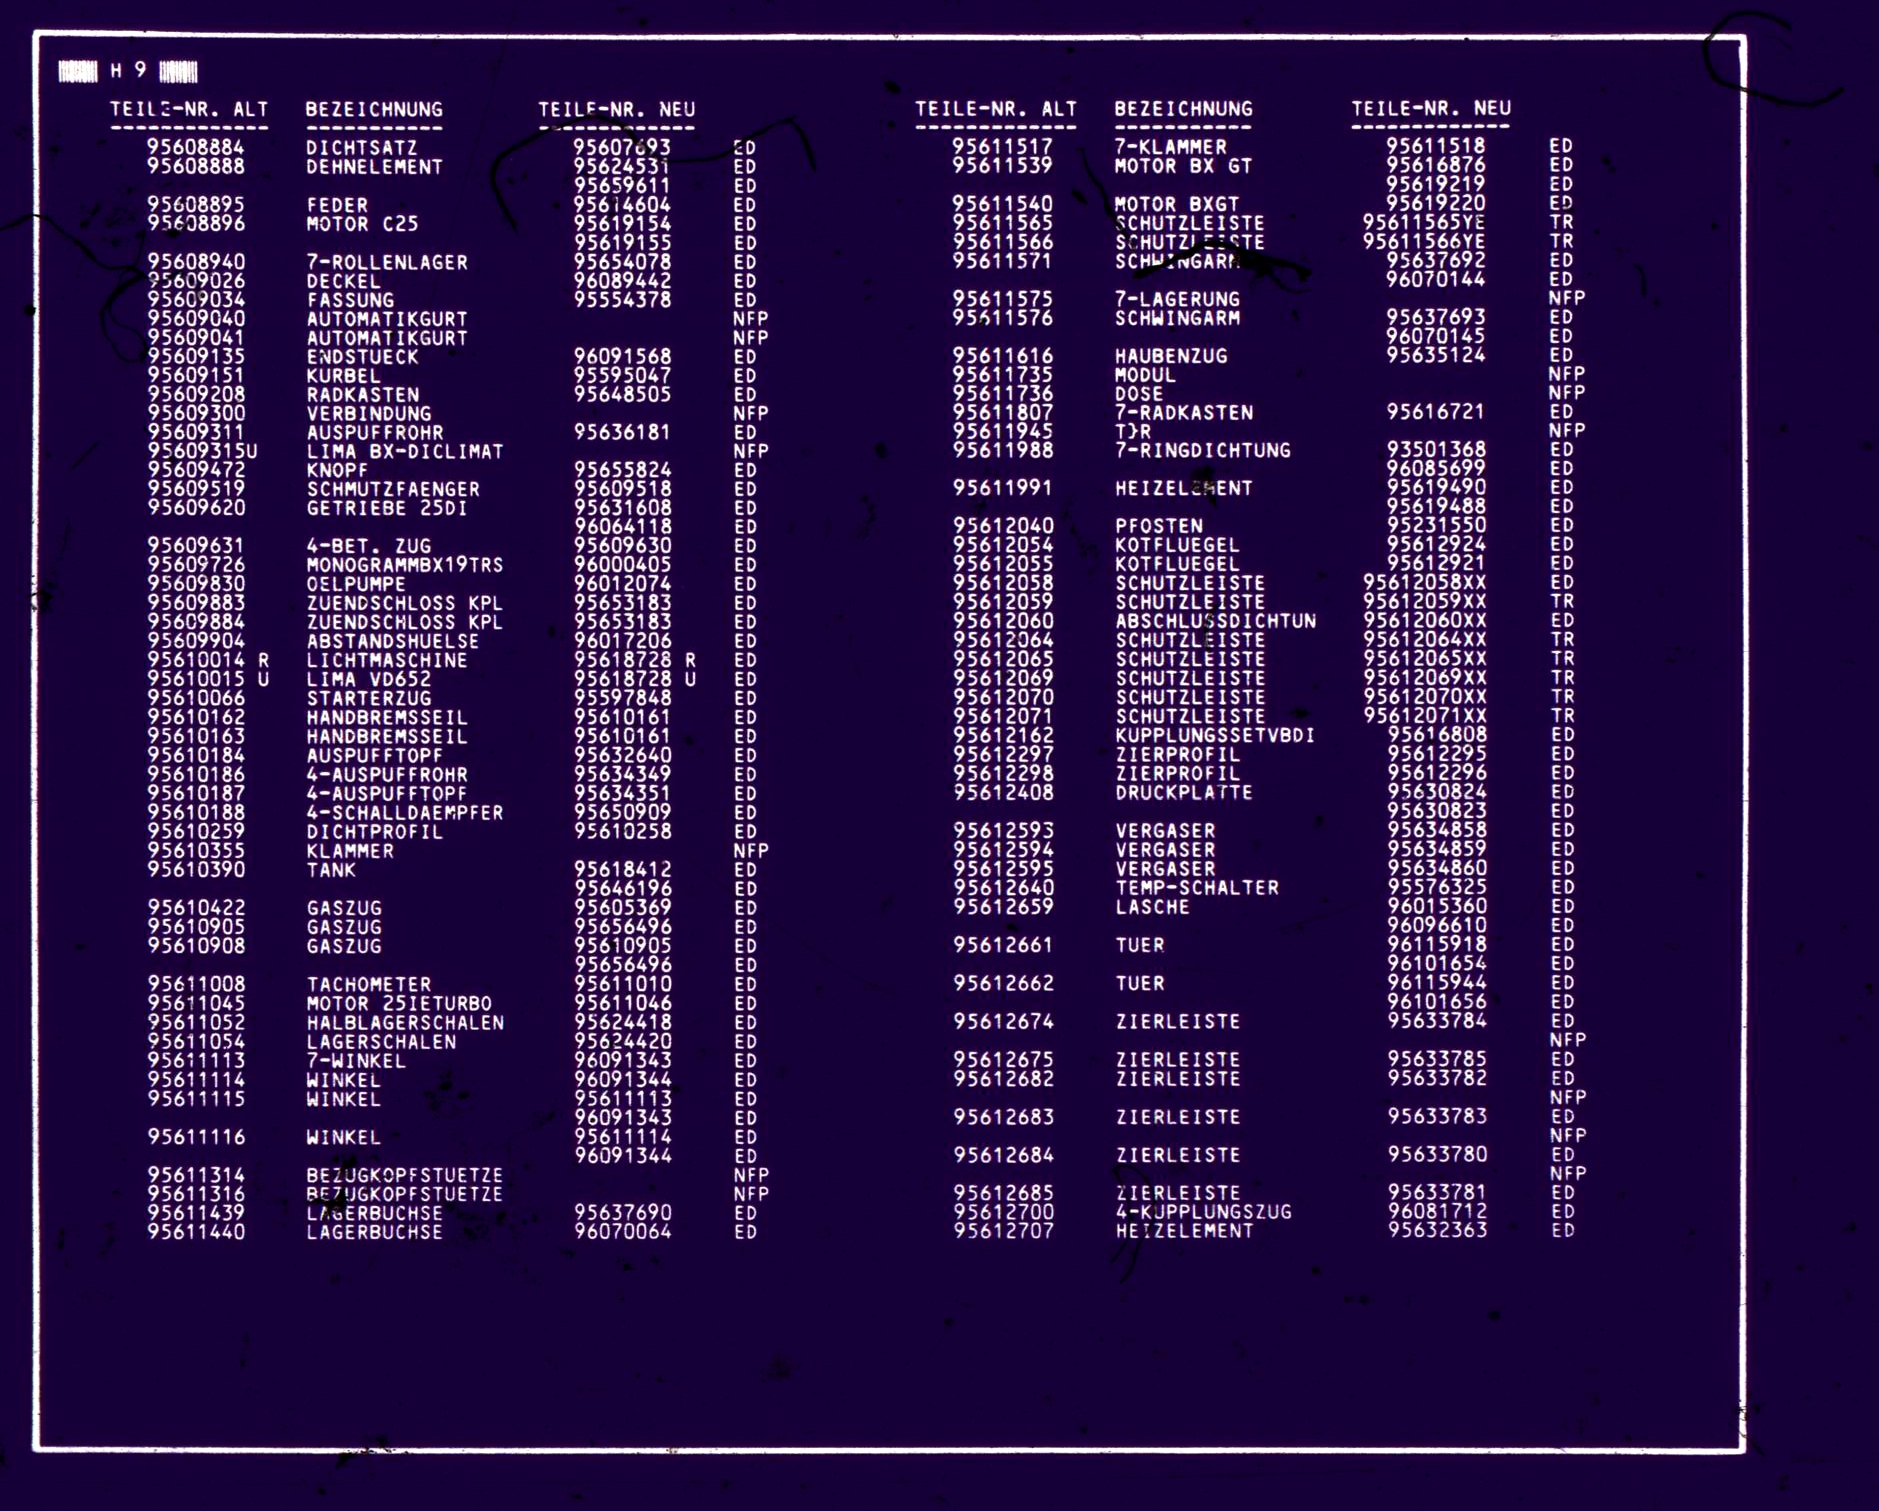The width and height of the screenshot is (1879, 1511).
Task: Click new part number 95597848
Action: tap(622, 698)
